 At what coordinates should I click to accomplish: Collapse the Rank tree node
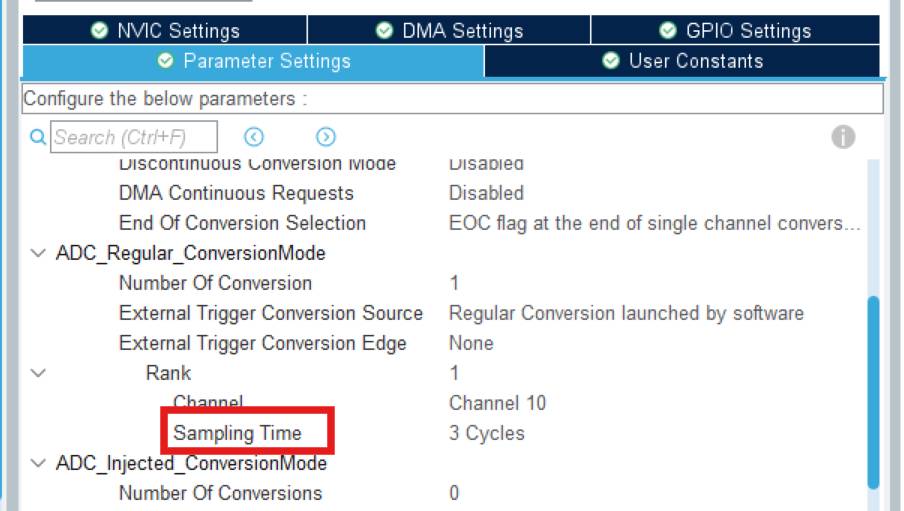pyautogui.click(x=38, y=373)
